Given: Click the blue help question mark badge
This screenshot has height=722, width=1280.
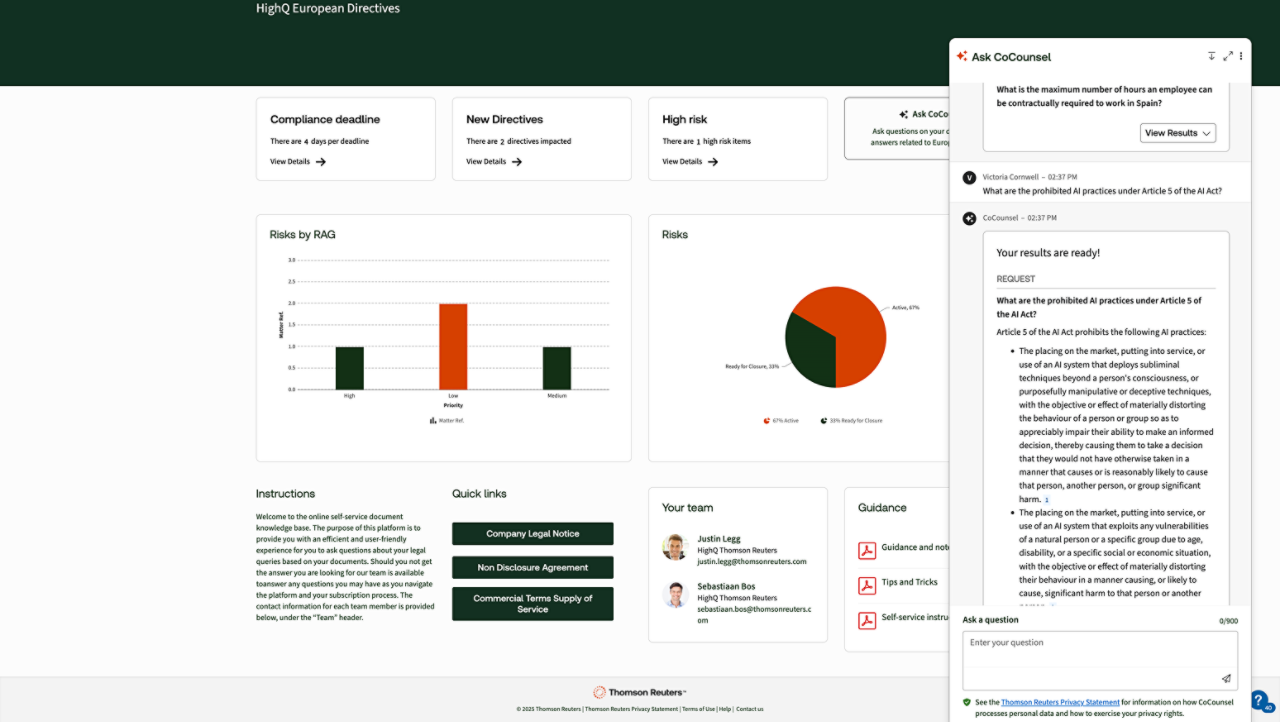Looking at the screenshot, I should pos(1260,700).
